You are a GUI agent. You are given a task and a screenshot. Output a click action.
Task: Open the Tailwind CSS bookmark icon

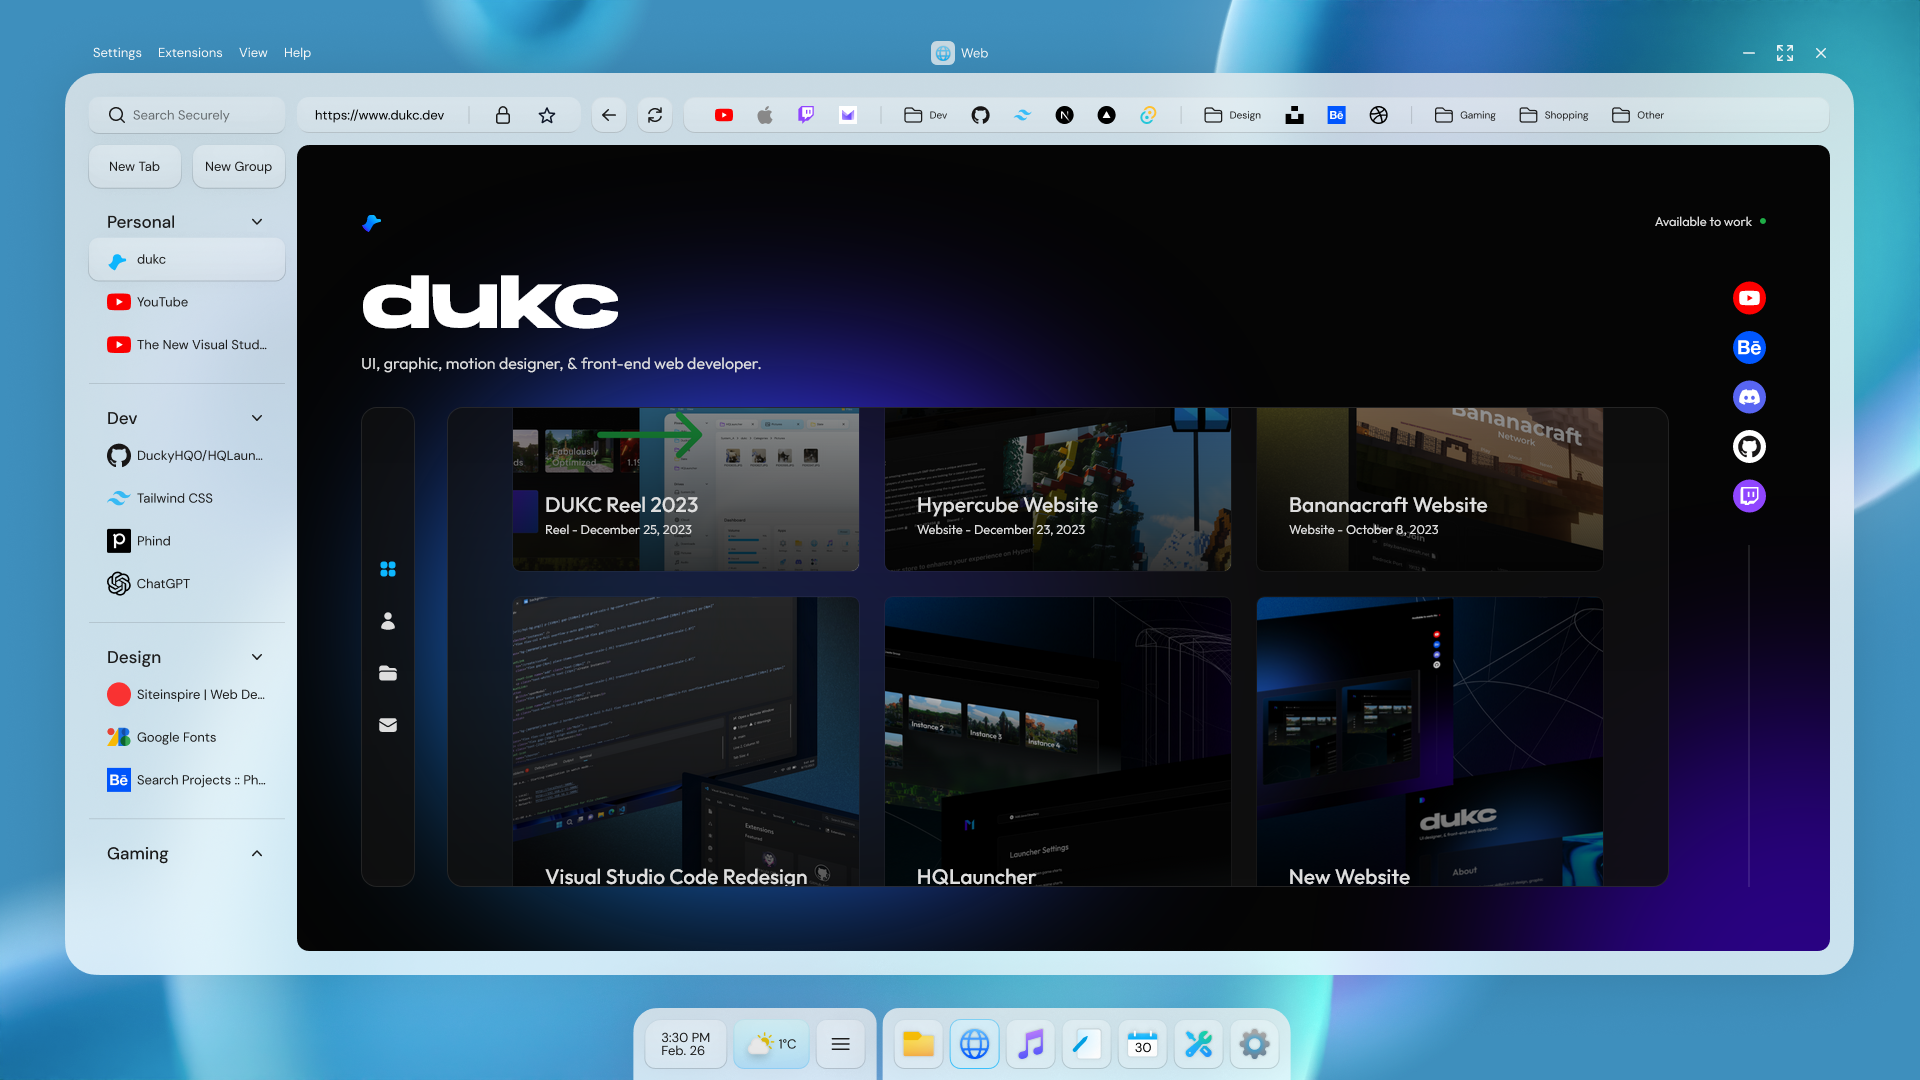click(x=1022, y=115)
